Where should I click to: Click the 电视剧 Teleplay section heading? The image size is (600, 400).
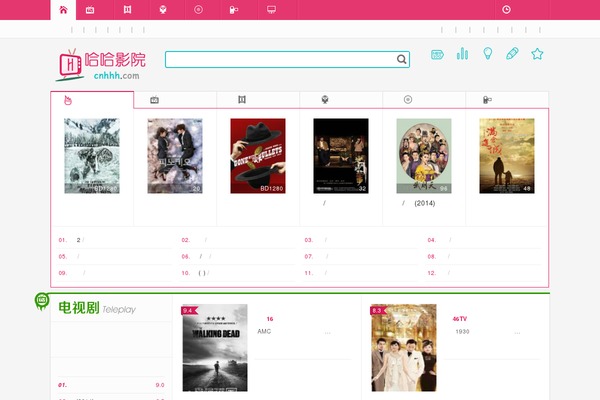click(97, 308)
